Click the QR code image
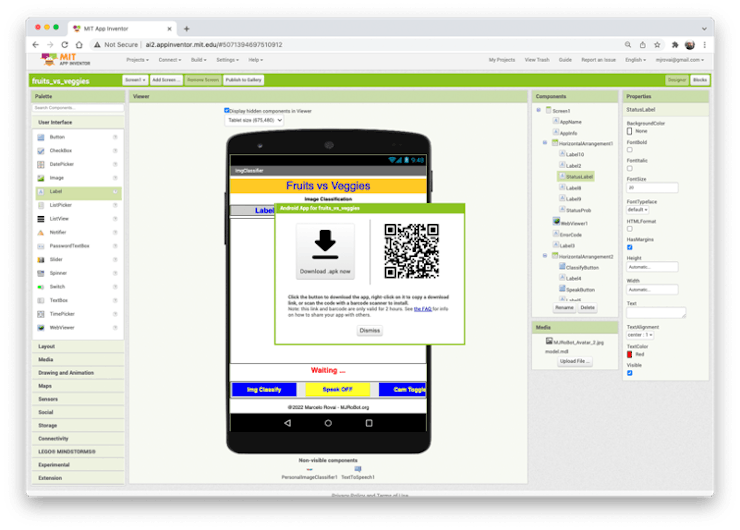The height and width of the screenshot is (530, 740). pyautogui.click(x=412, y=251)
